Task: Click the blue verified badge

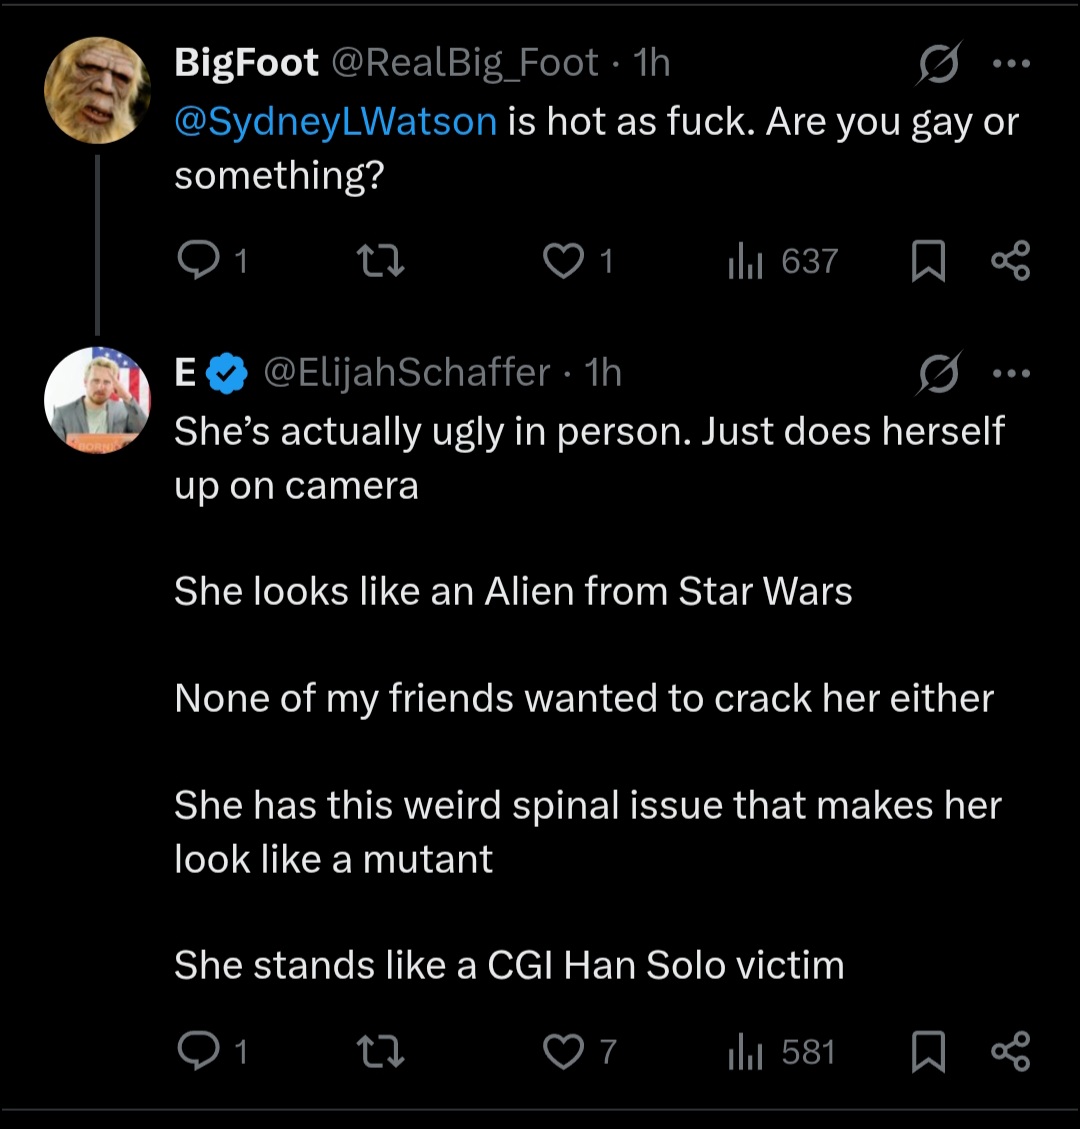Action: click(x=227, y=373)
